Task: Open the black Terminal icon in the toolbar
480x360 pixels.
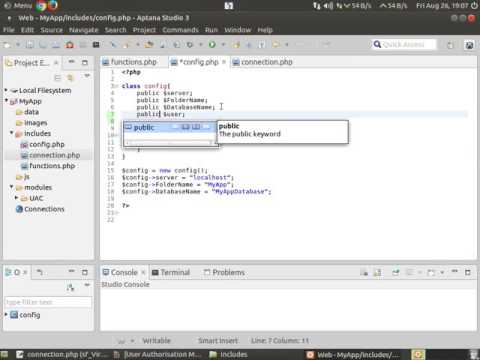Action: click(x=96, y=44)
